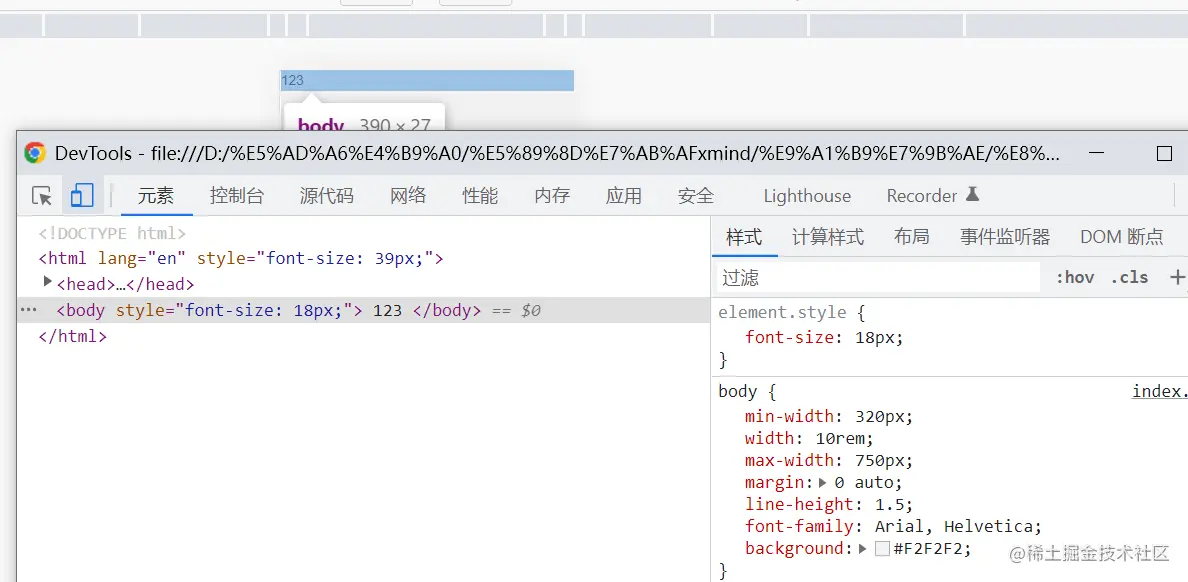Viewport: 1188px width, 582px height.
Task: Open the 应用 tab
Action: [x=624, y=196]
